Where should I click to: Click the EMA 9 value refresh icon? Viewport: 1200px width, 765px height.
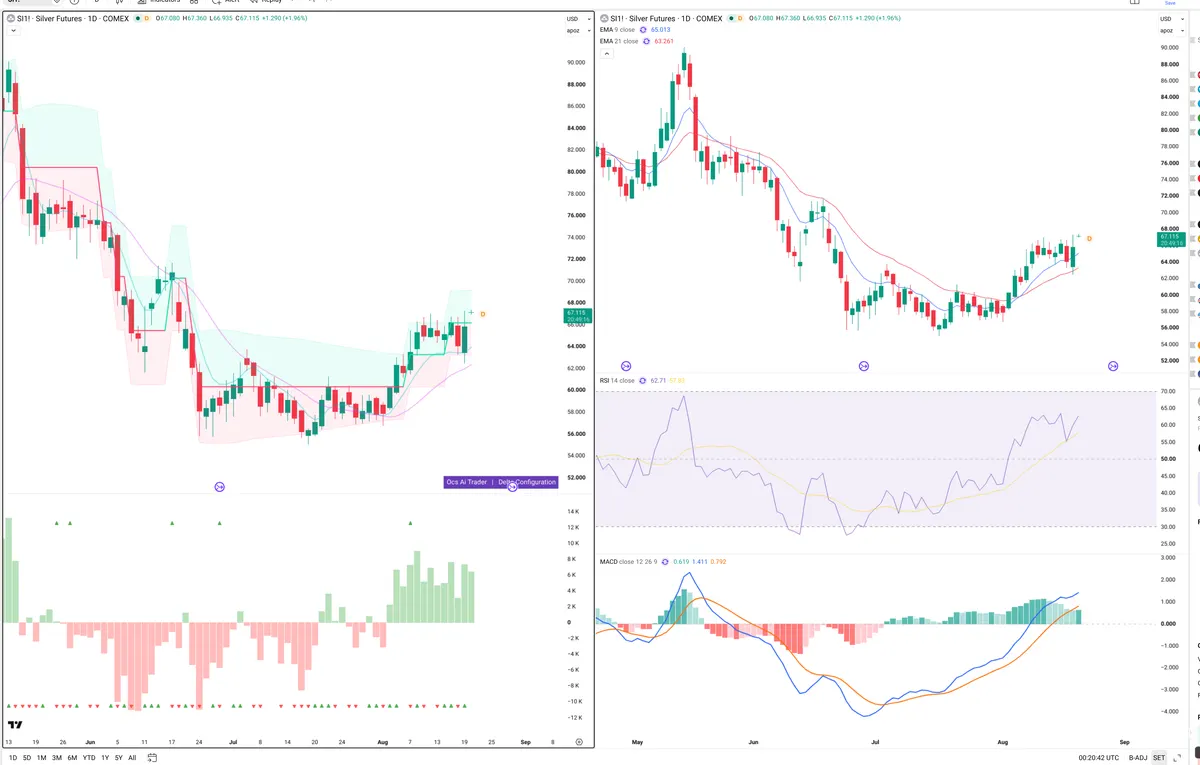tap(642, 30)
